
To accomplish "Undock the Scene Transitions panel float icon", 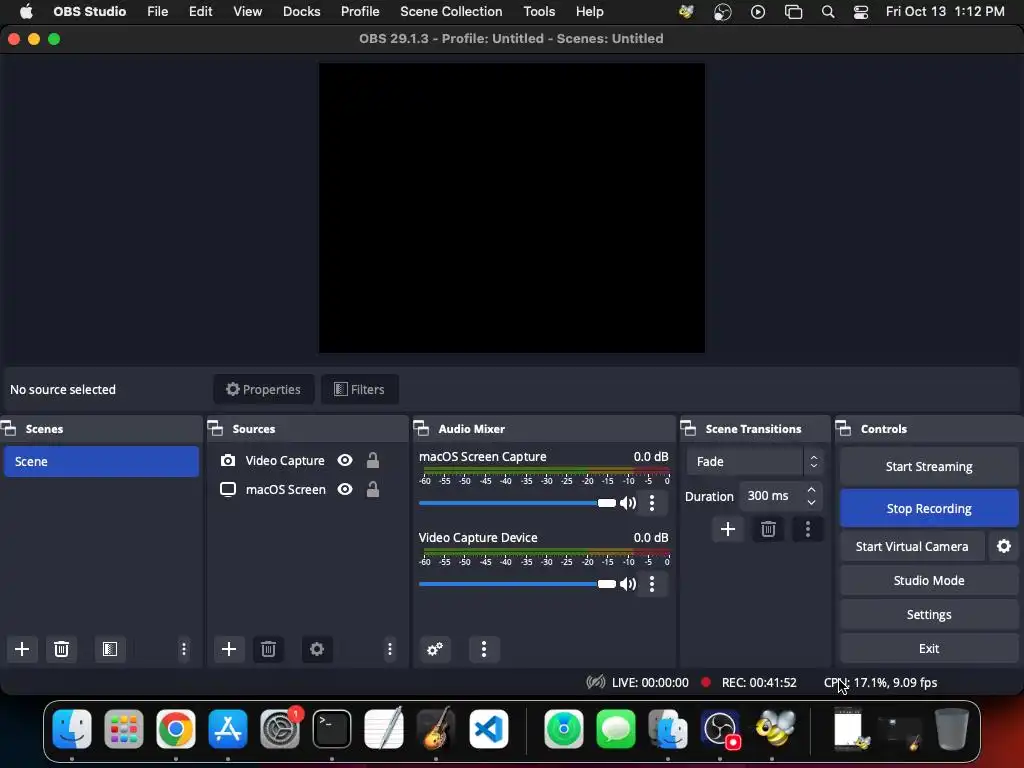I will coord(688,428).
